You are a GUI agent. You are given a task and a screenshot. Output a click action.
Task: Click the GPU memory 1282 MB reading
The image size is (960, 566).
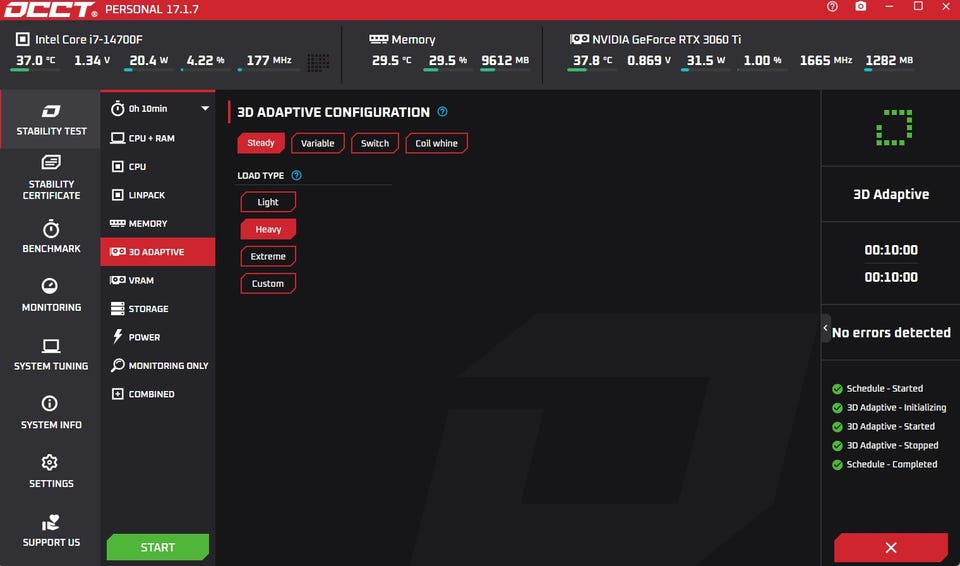(889, 61)
